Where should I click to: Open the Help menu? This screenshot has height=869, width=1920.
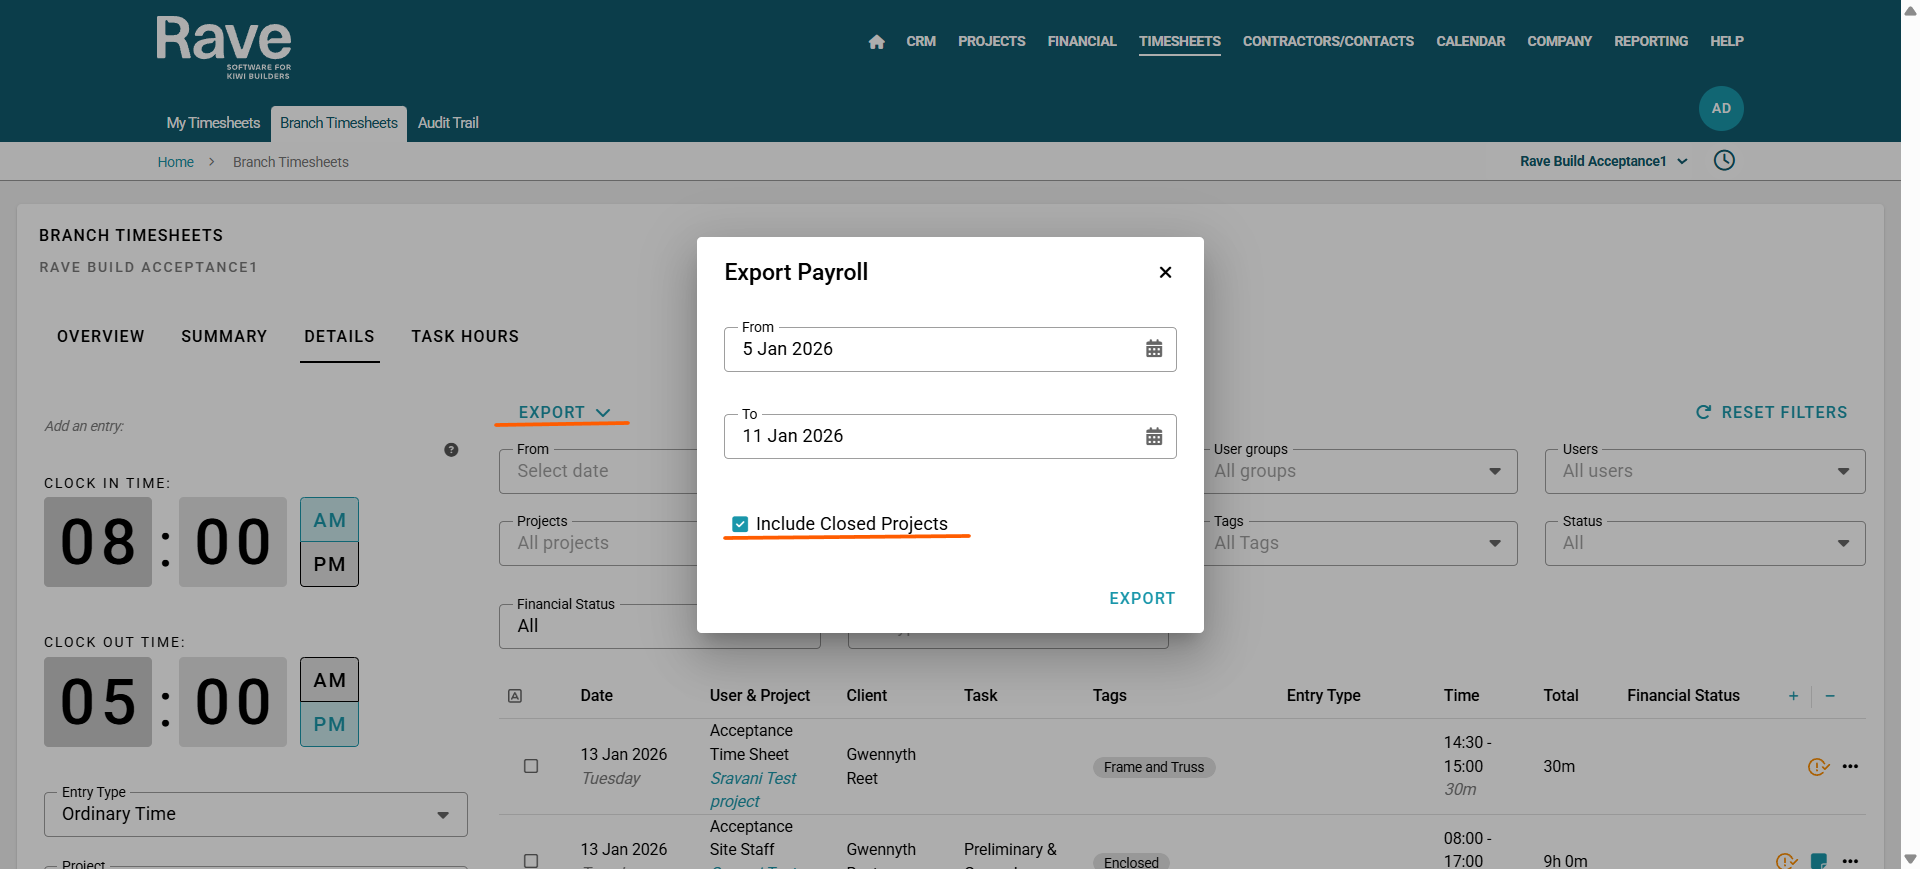pos(1727,42)
